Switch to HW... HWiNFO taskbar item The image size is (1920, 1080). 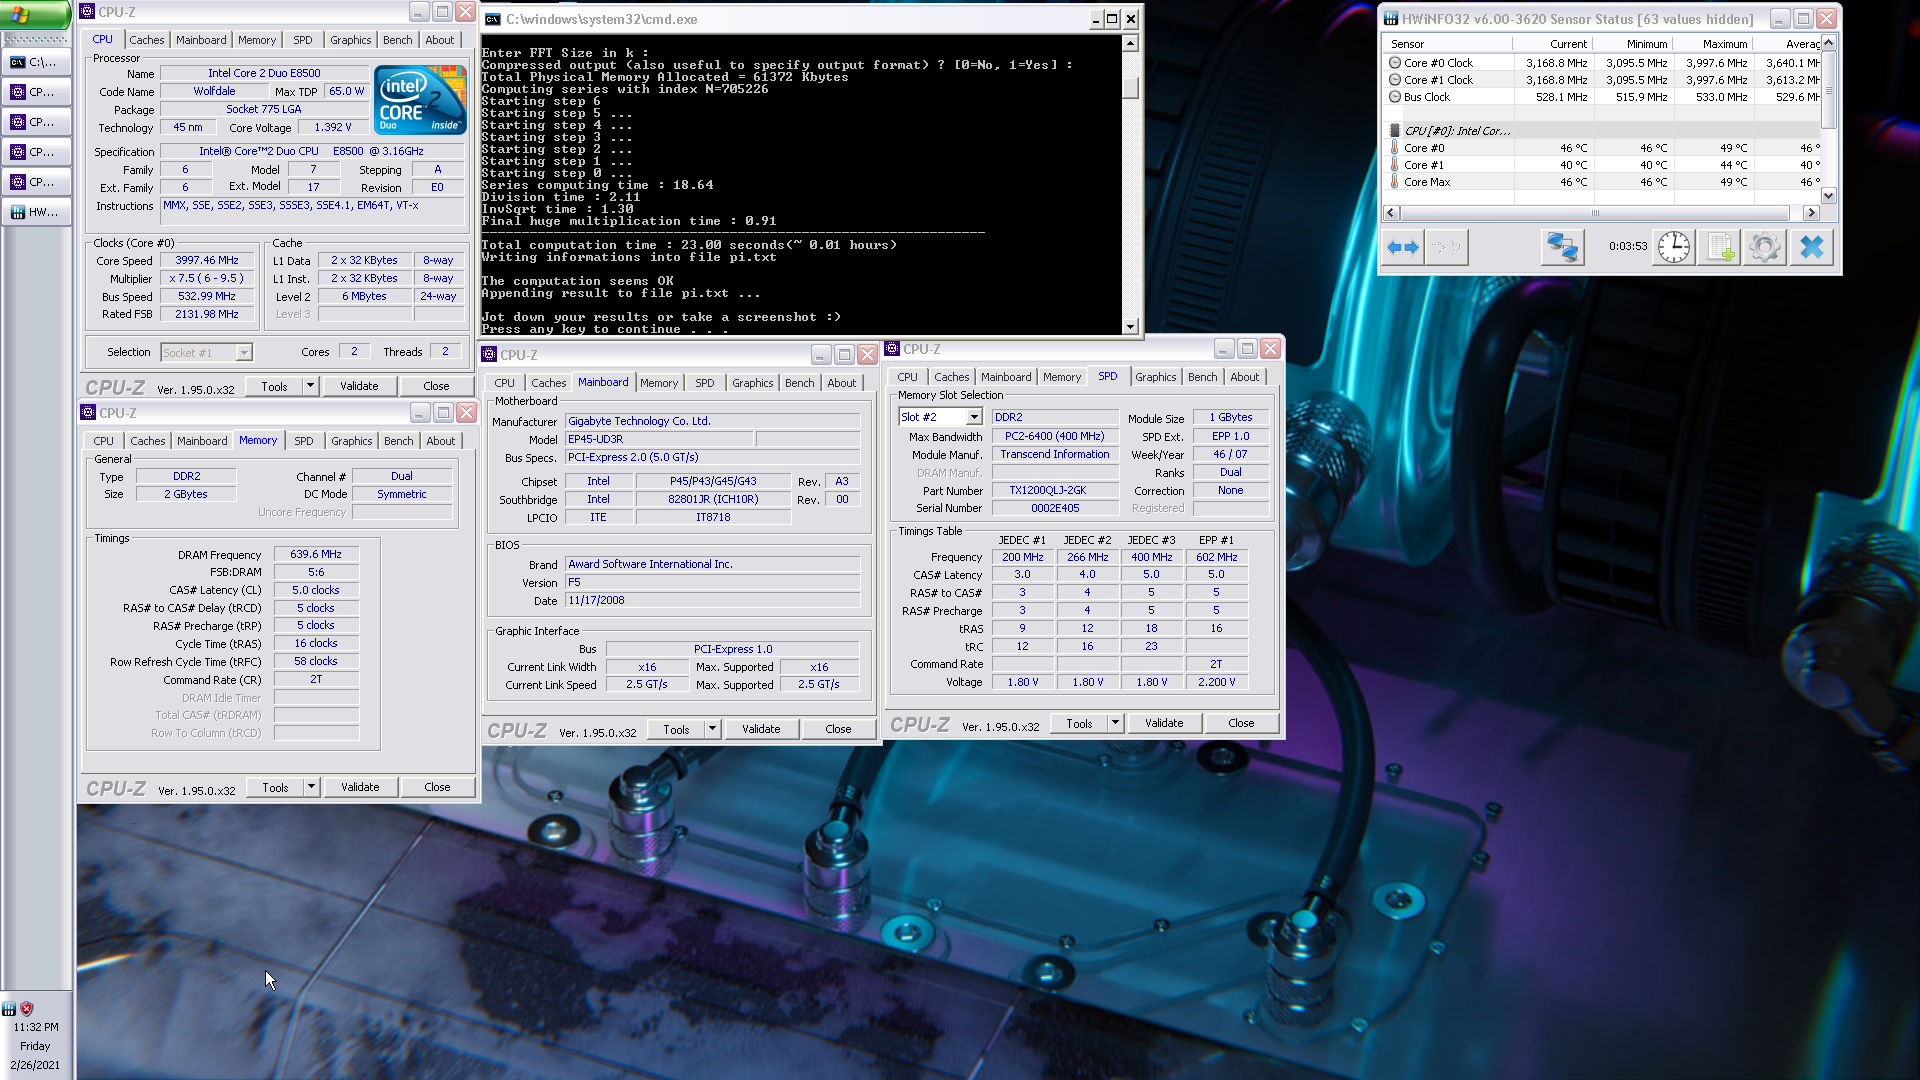pos(35,212)
